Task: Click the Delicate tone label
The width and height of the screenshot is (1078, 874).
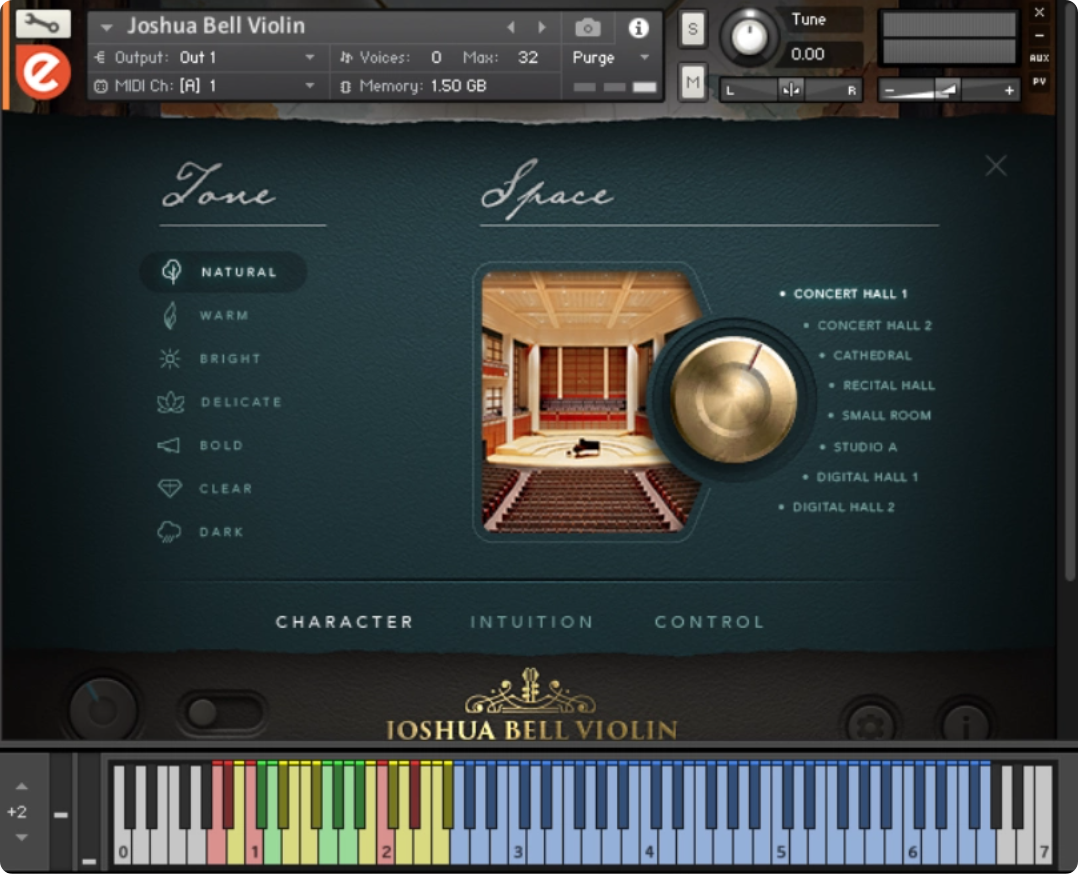Action: point(241,402)
